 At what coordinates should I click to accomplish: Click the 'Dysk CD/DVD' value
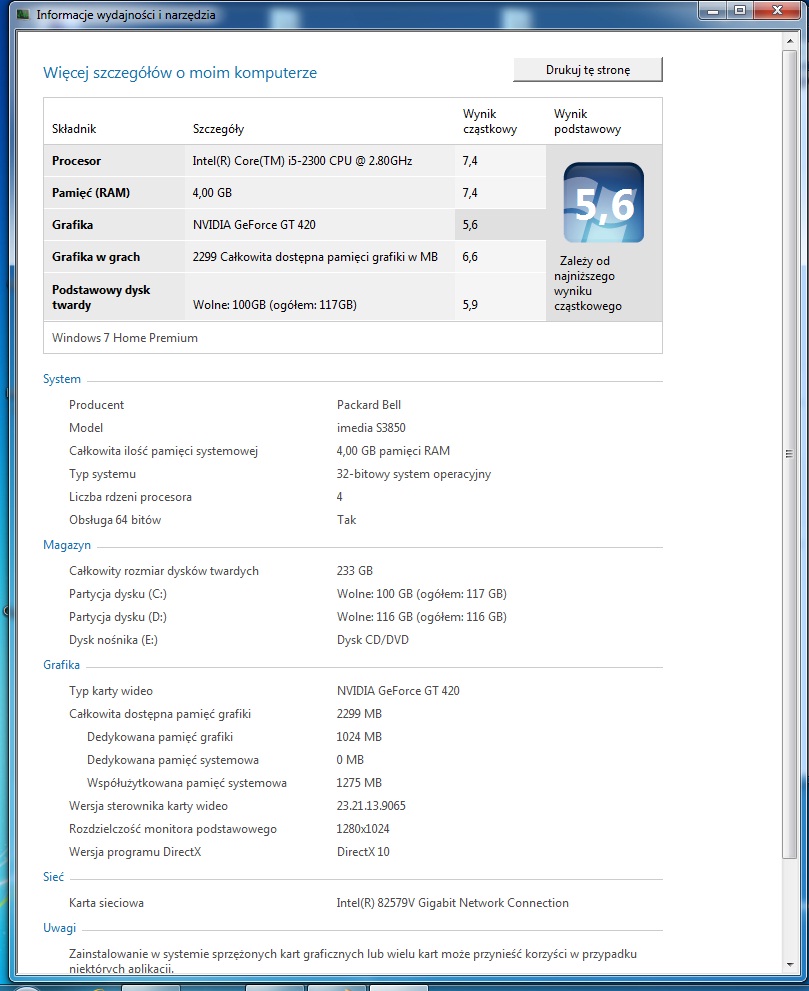tap(373, 640)
